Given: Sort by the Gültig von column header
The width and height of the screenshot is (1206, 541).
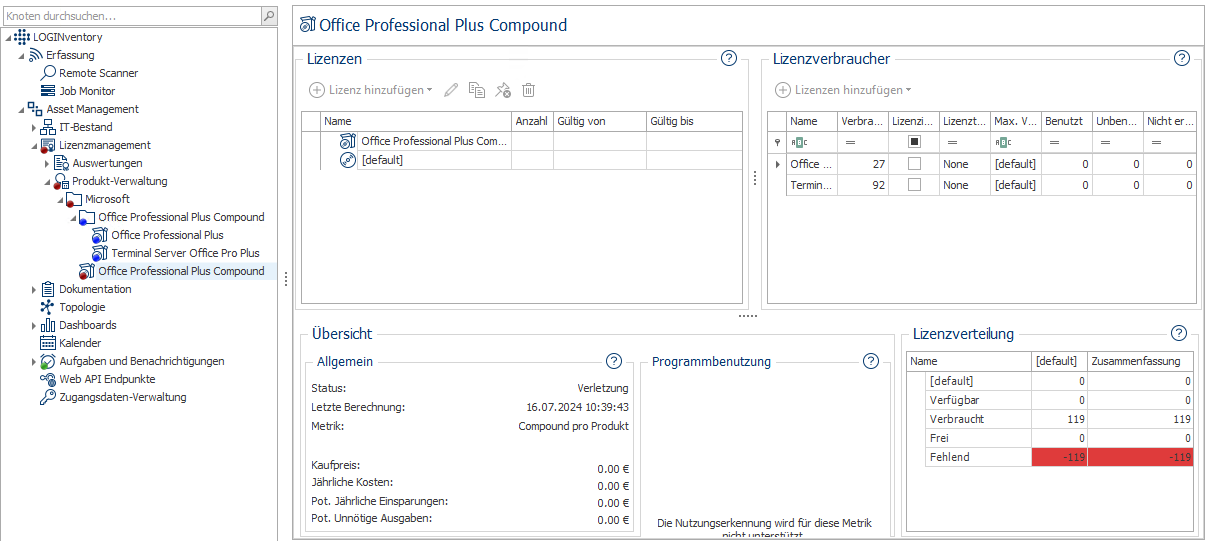Looking at the screenshot, I should [600, 121].
